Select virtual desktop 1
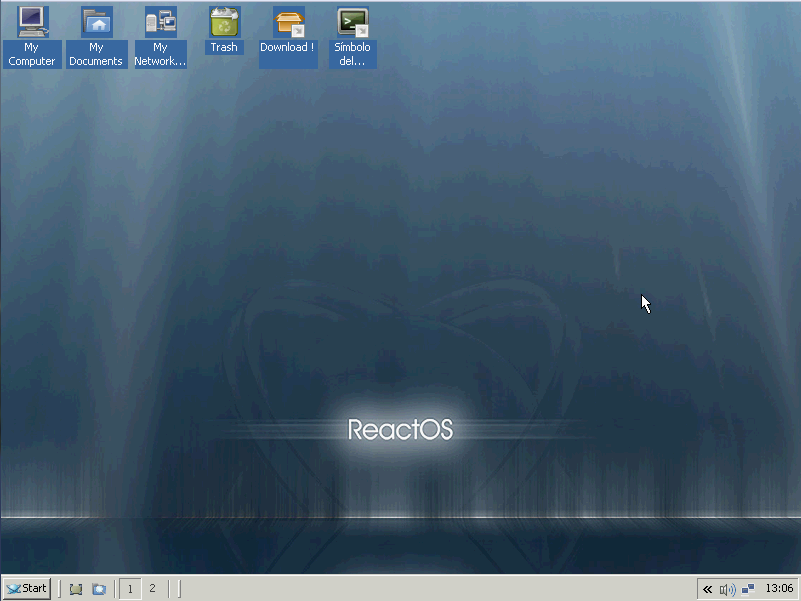The image size is (801, 601). pyautogui.click(x=129, y=588)
